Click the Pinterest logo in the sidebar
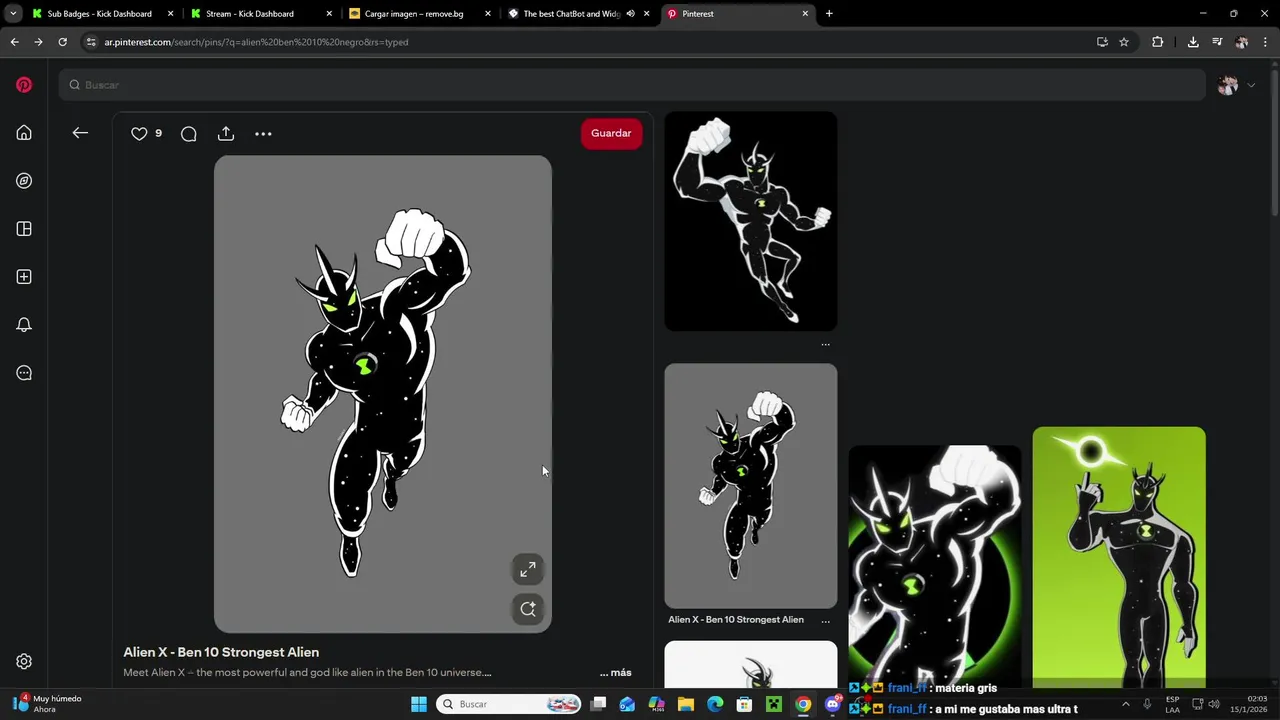The image size is (1280, 720). click(x=24, y=85)
